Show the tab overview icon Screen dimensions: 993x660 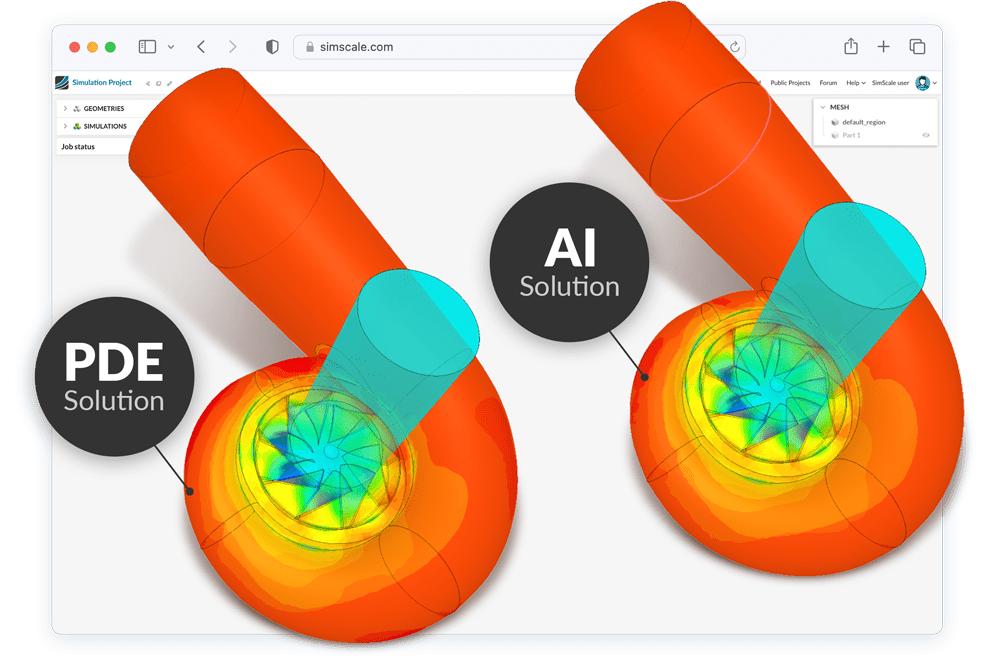coord(916,47)
